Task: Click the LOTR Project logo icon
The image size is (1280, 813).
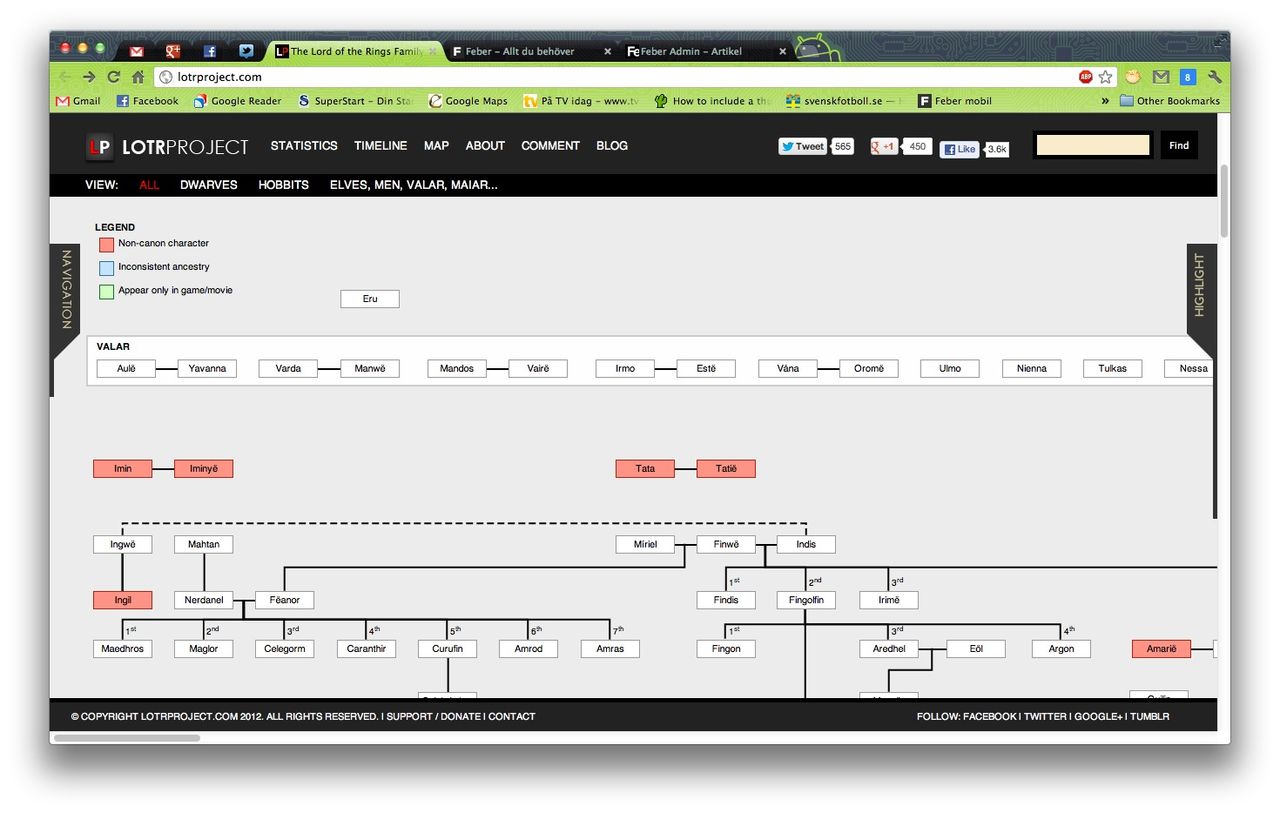Action: (x=99, y=147)
